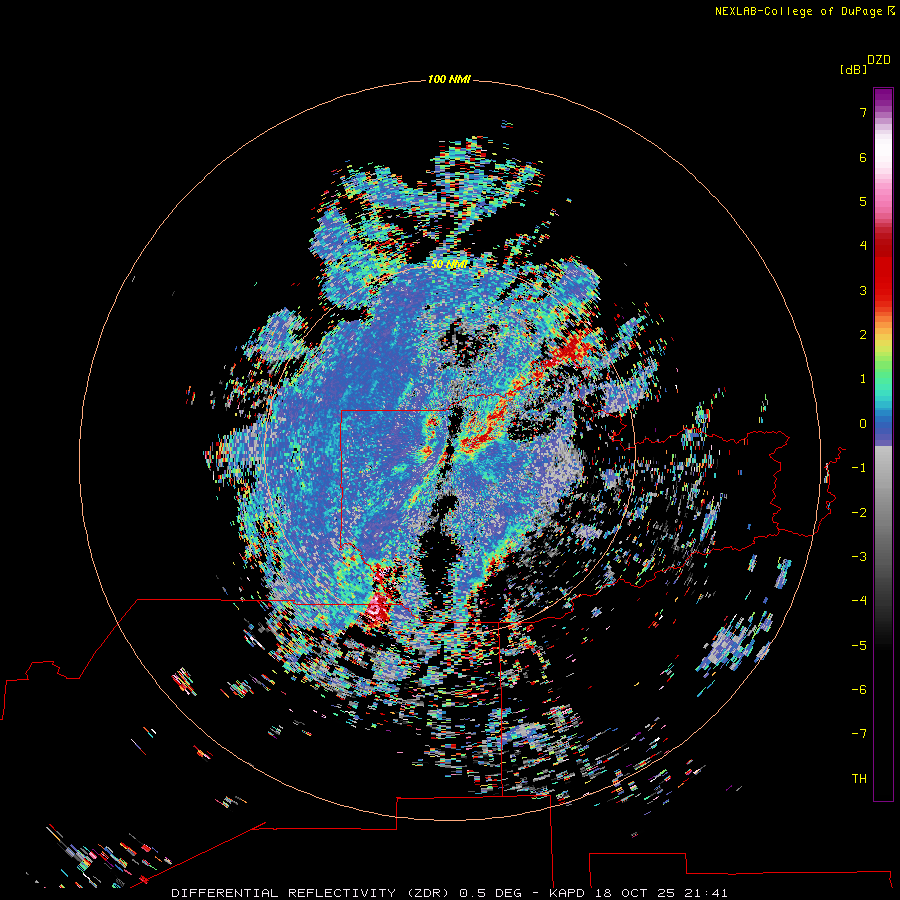Click the -1 value on color scale
The width and height of the screenshot is (900, 900).
pyautogui.click(x=859, y=468)
